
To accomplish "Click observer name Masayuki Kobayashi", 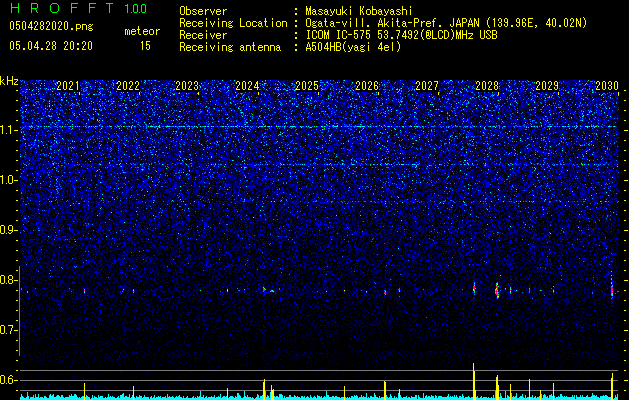I will pos(359,11).
